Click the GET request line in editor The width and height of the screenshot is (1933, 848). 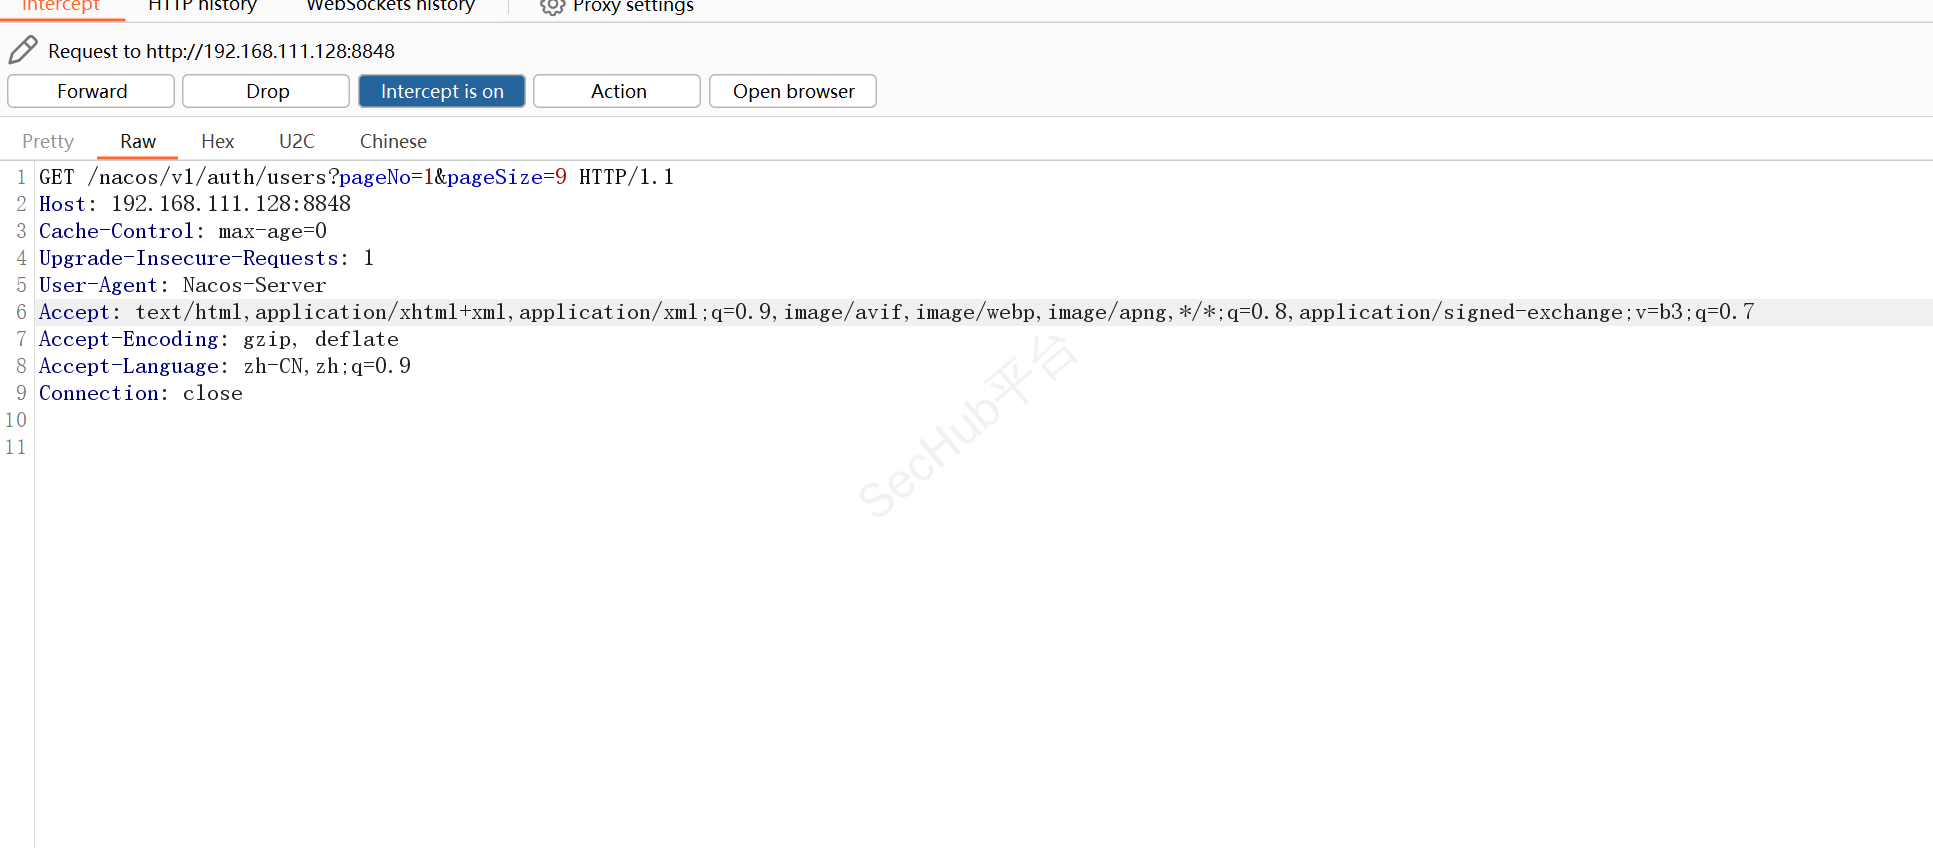(356, 177)
